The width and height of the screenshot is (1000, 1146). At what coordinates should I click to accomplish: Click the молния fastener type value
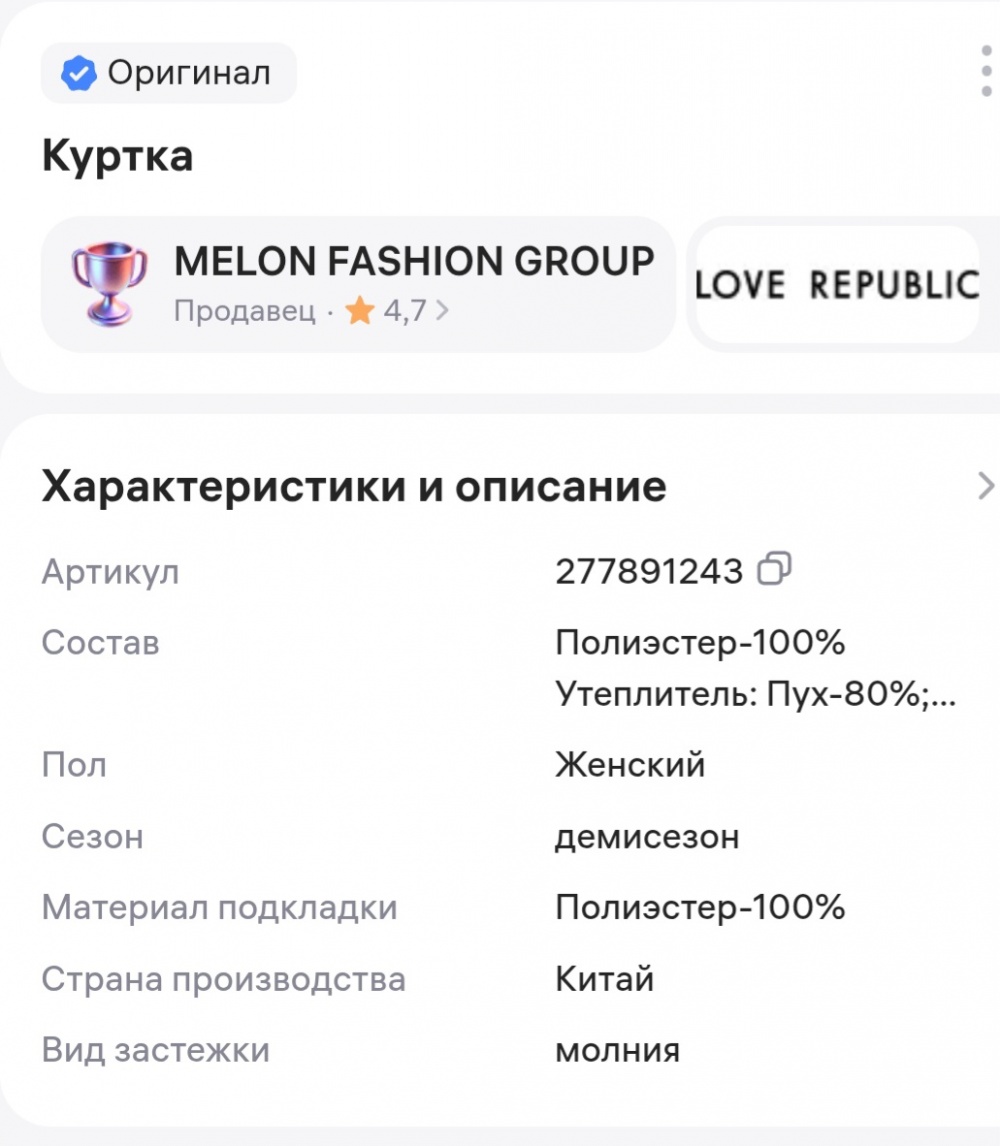tap(617, 1050)
